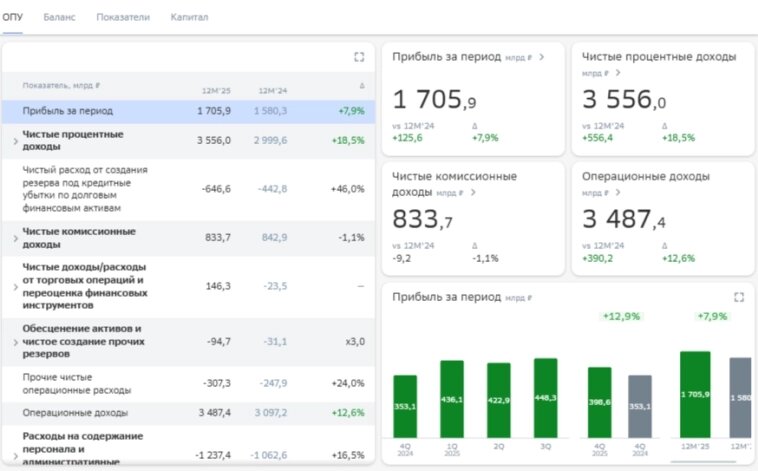This screenshot has height=471, width=758.
Task: Click the Операционные доходы table row
Action: (x=189, y=413)
